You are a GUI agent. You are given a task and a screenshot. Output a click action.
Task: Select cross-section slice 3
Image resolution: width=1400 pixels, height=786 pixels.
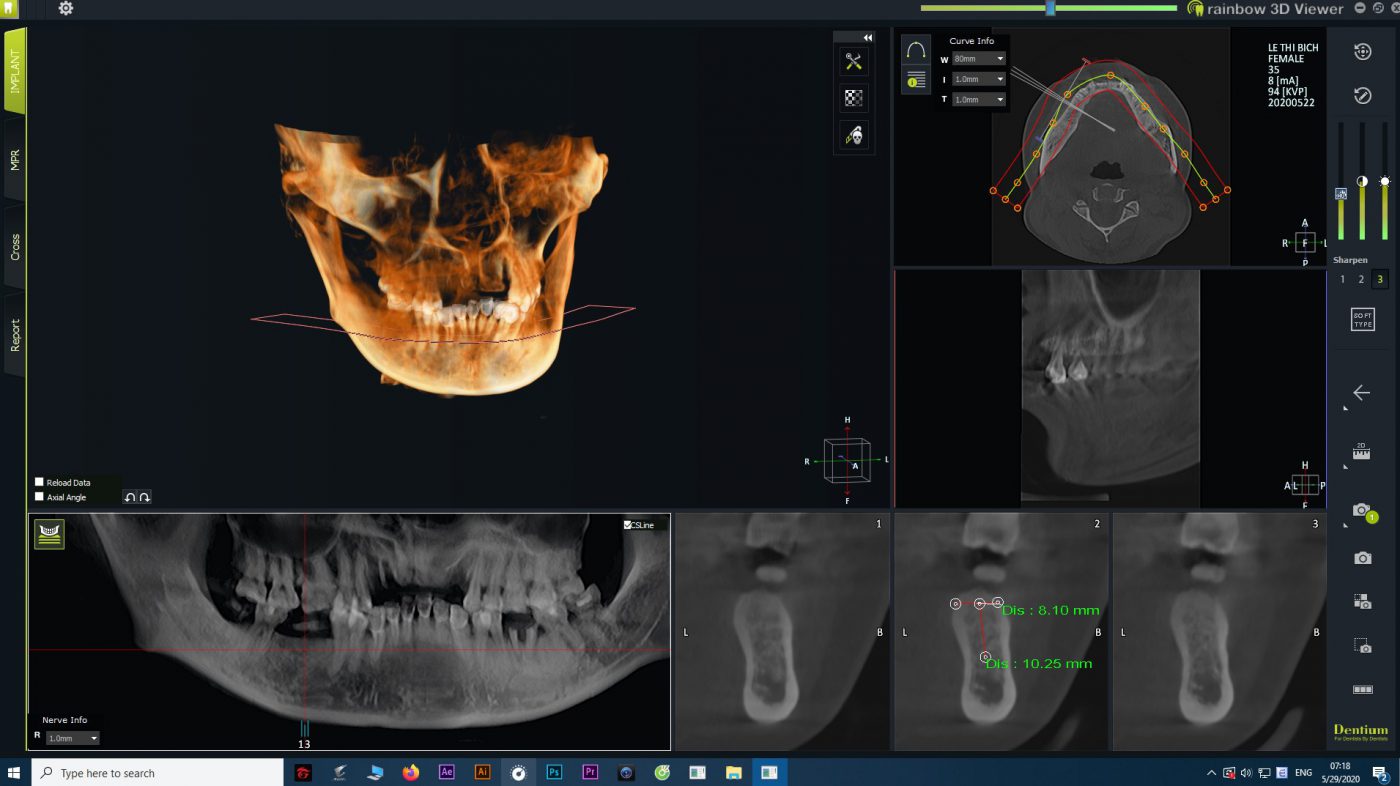pos(1219,632)
